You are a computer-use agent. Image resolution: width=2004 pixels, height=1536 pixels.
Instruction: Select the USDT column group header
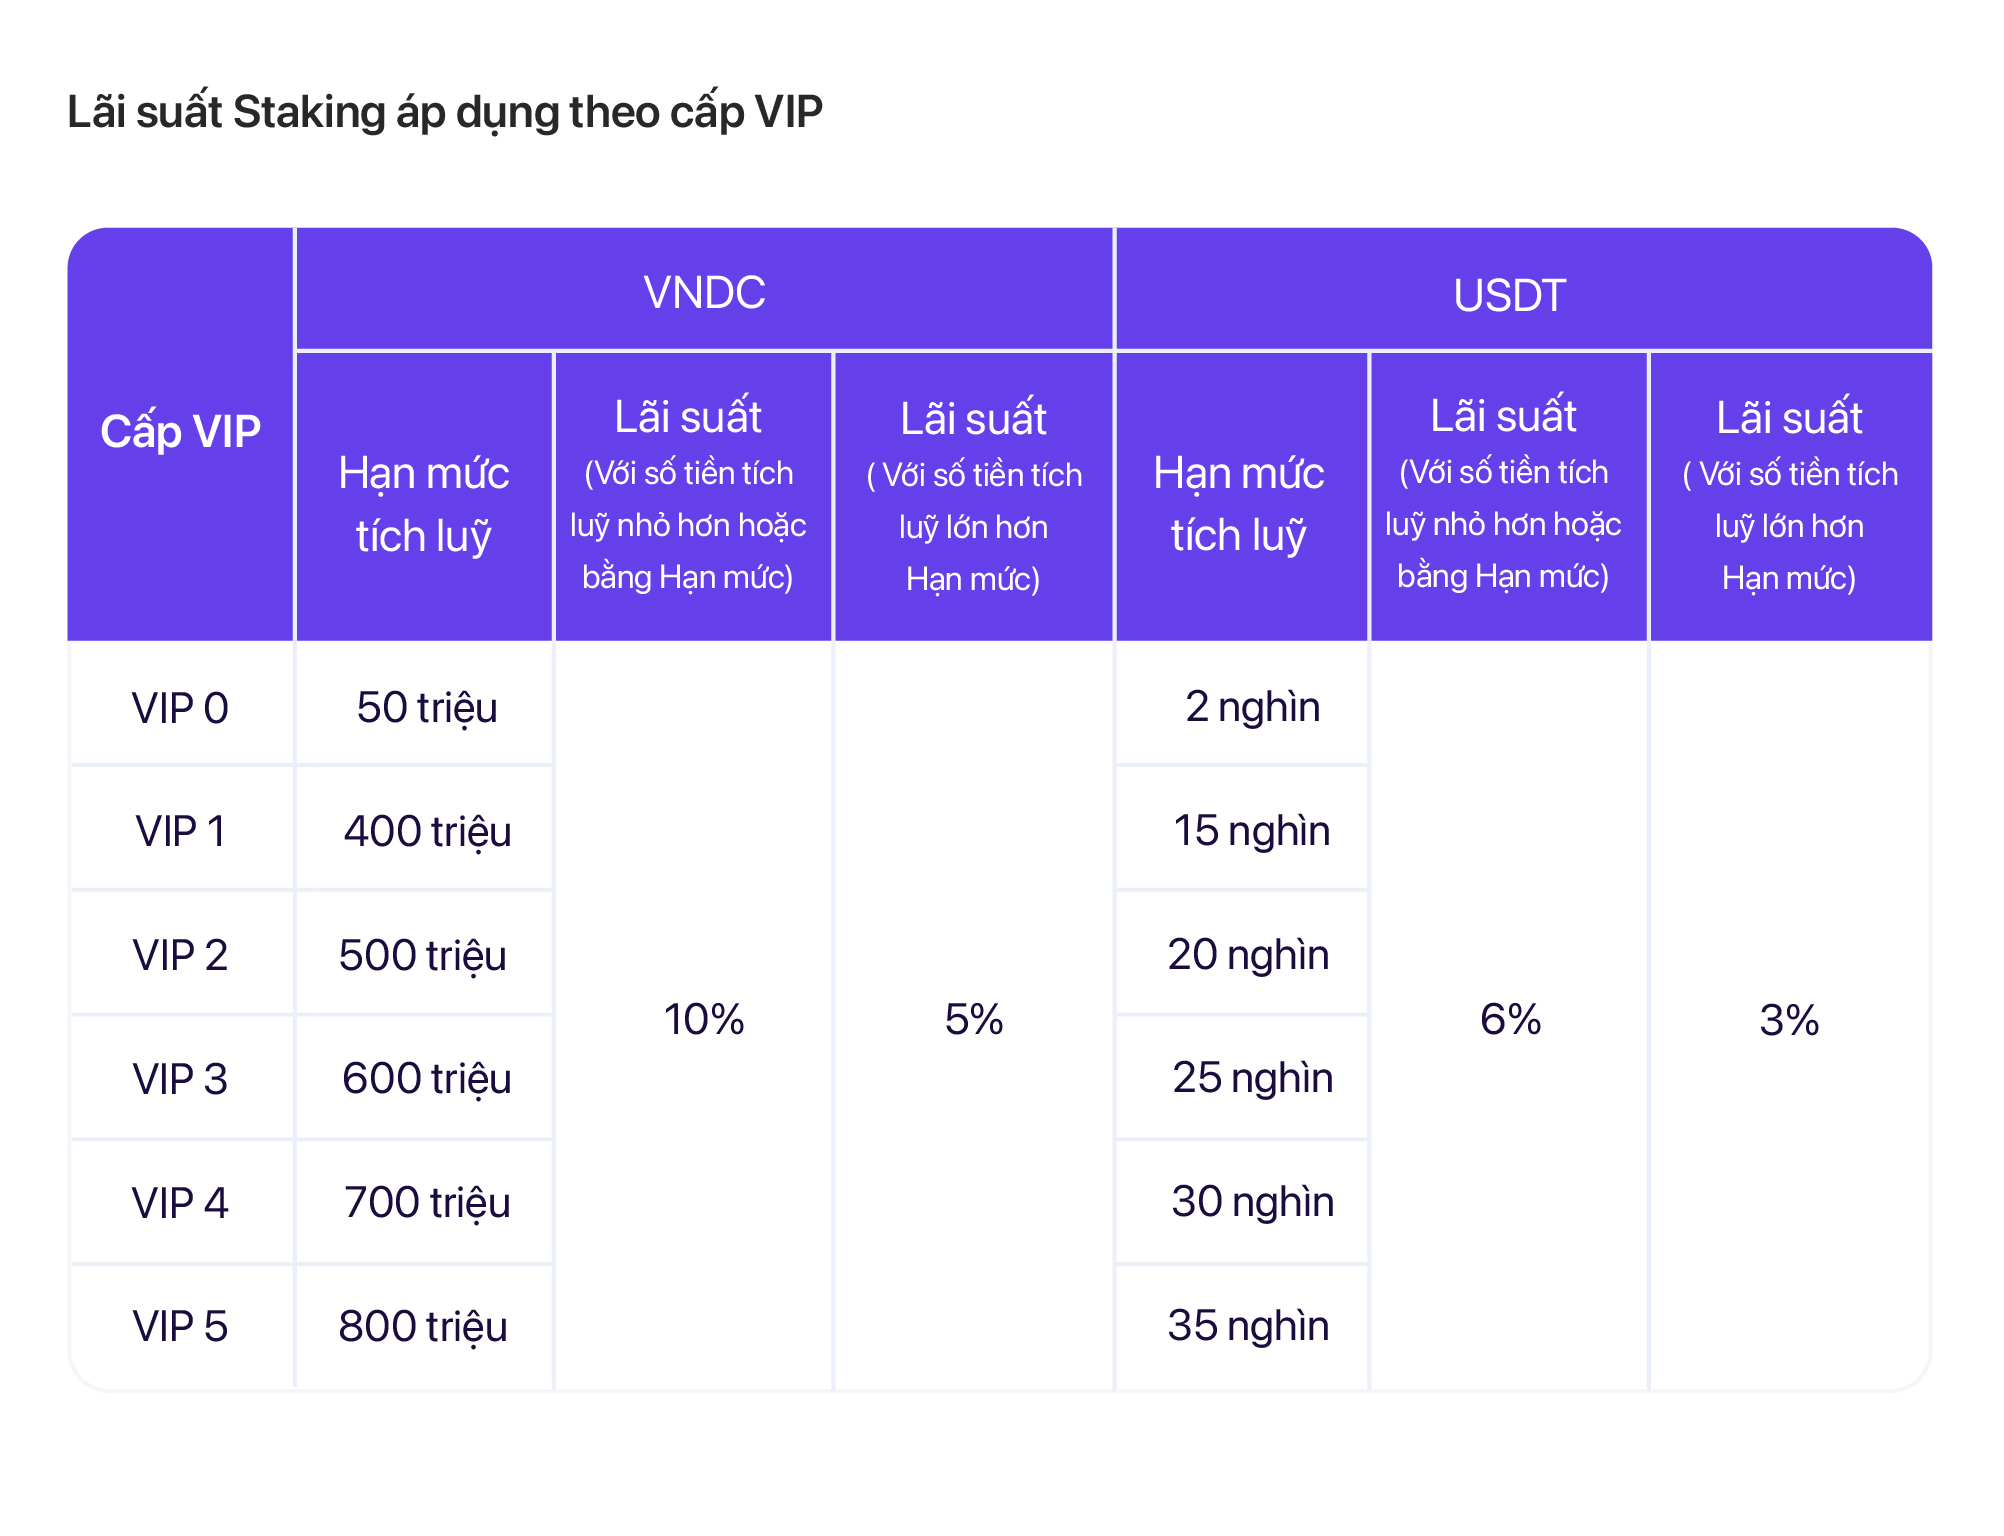(1509, 295)
